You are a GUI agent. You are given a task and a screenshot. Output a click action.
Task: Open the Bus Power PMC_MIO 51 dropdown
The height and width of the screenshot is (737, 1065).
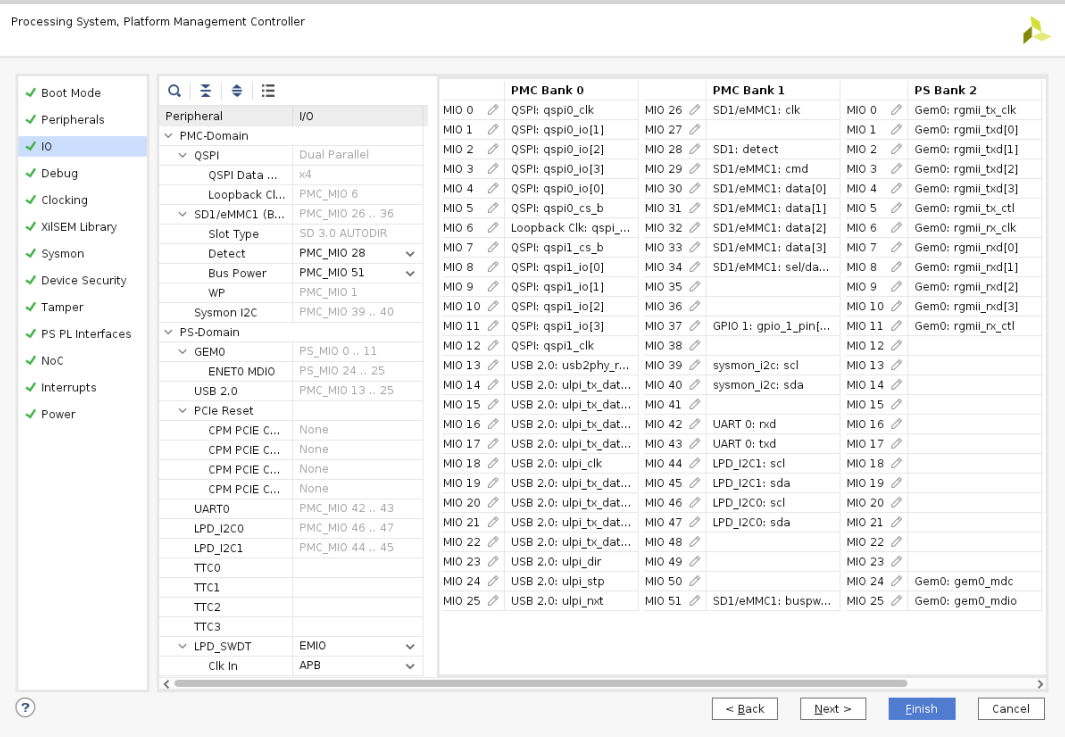[x=409, y=273]
